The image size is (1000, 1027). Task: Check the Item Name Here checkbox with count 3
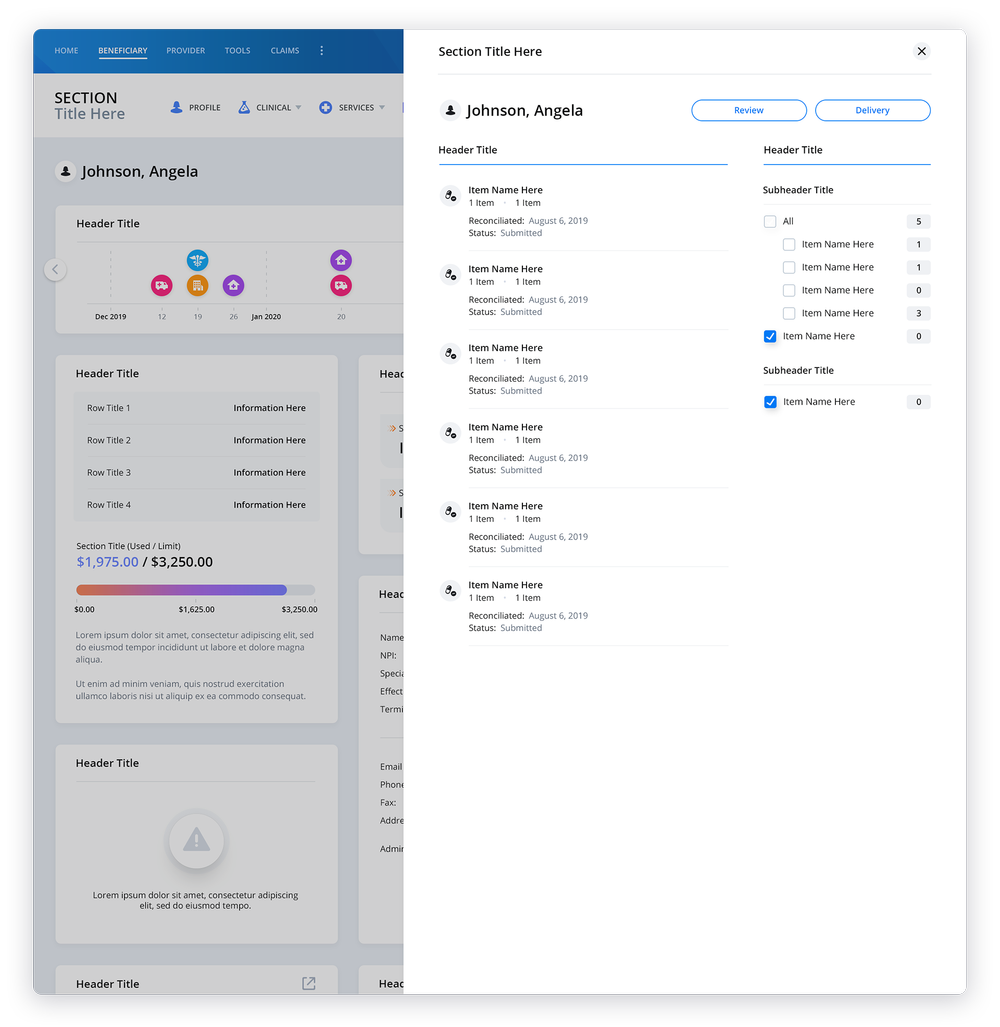pos(789,313)
